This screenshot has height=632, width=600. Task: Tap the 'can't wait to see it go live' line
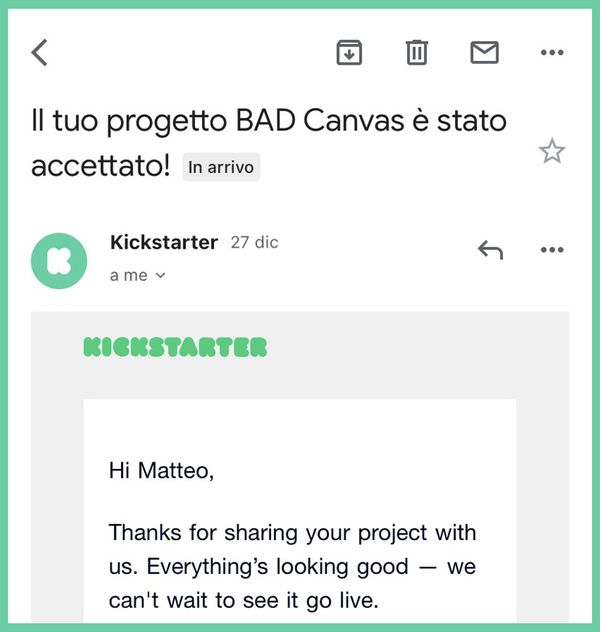click(x=244, y=601)
